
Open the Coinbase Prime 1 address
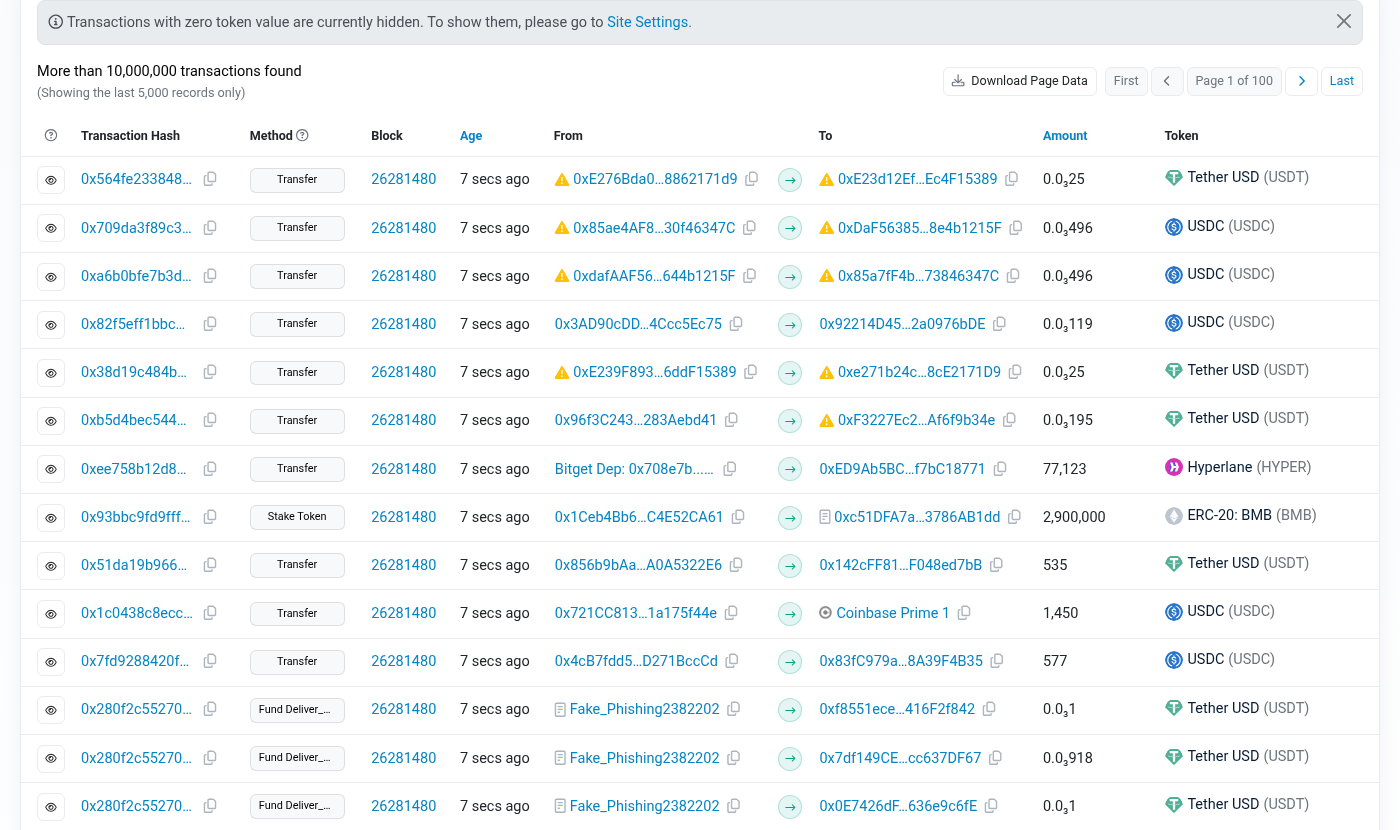tap(893, 613)
